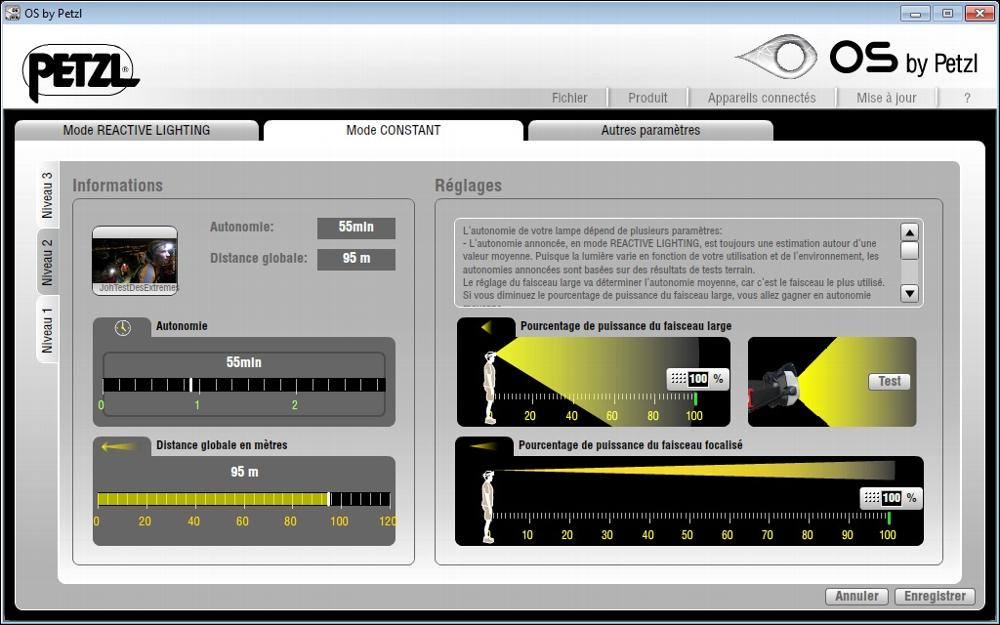The width and height of the screenshot is (1000, 625).
Task: Open the Fichier menu
Action: click(x=570, y=98)
